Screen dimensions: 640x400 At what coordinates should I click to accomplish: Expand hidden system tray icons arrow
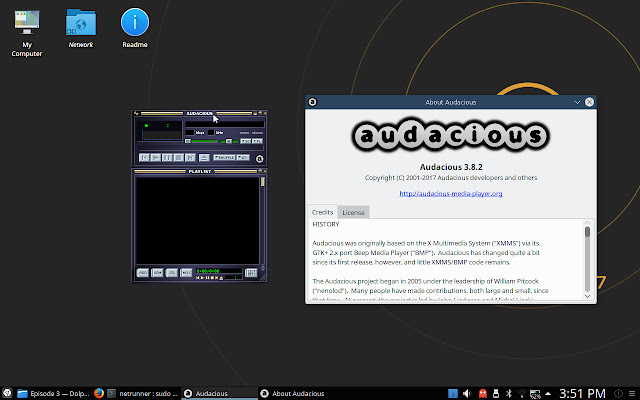coord(548,393)
